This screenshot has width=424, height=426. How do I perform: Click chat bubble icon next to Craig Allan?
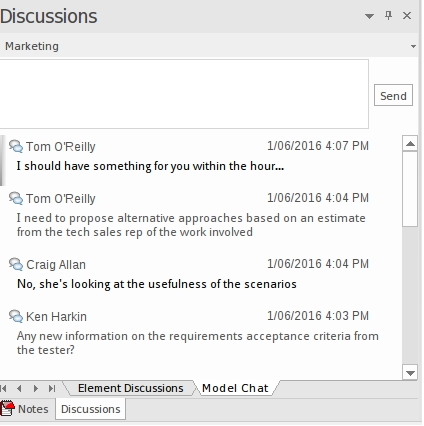coord(16,264)
